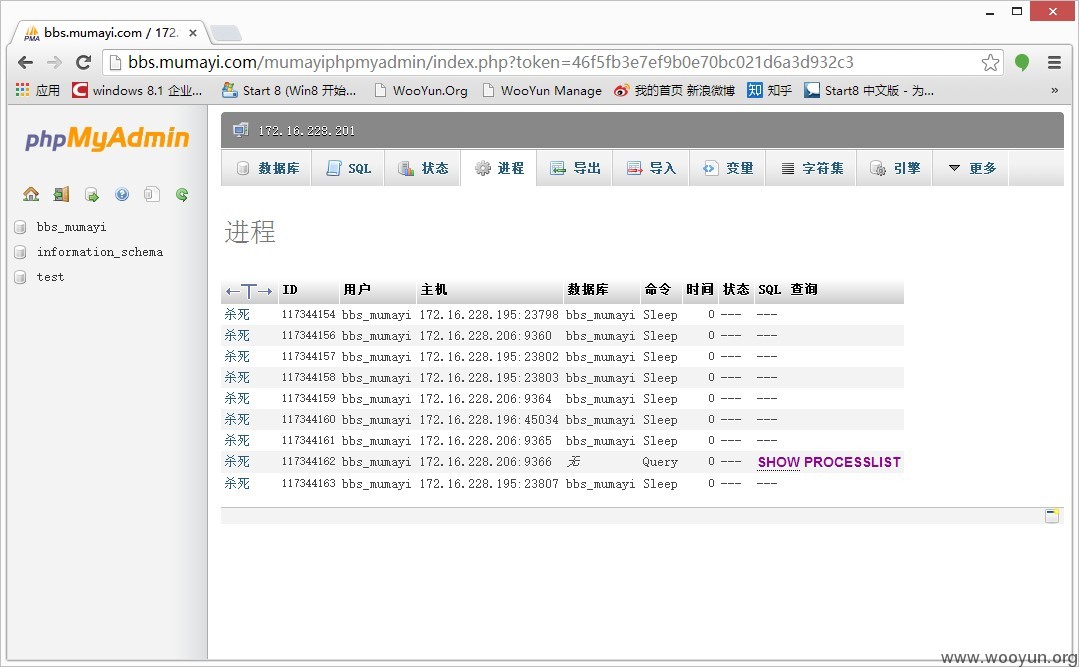
Task: Open Start8 中文版 bookmark
Action: pos(869,90)
